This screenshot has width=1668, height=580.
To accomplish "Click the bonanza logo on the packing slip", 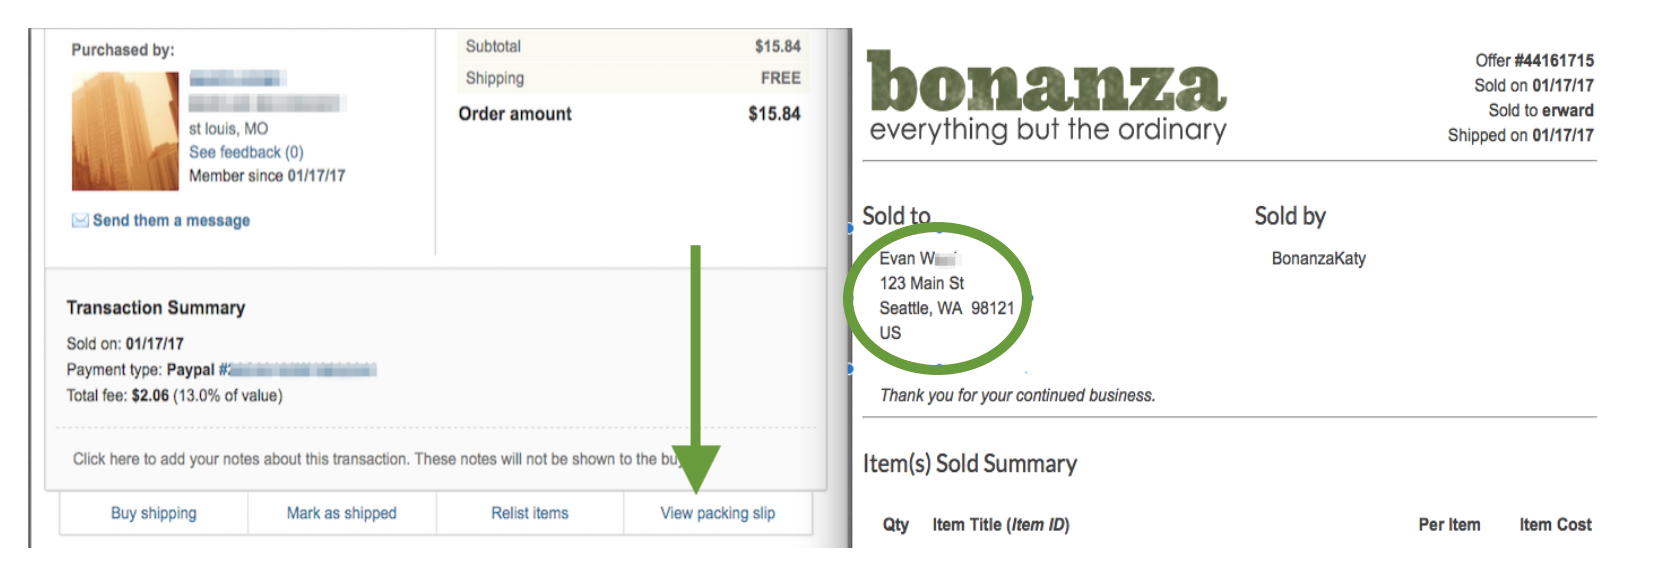I will [1047, 97].
